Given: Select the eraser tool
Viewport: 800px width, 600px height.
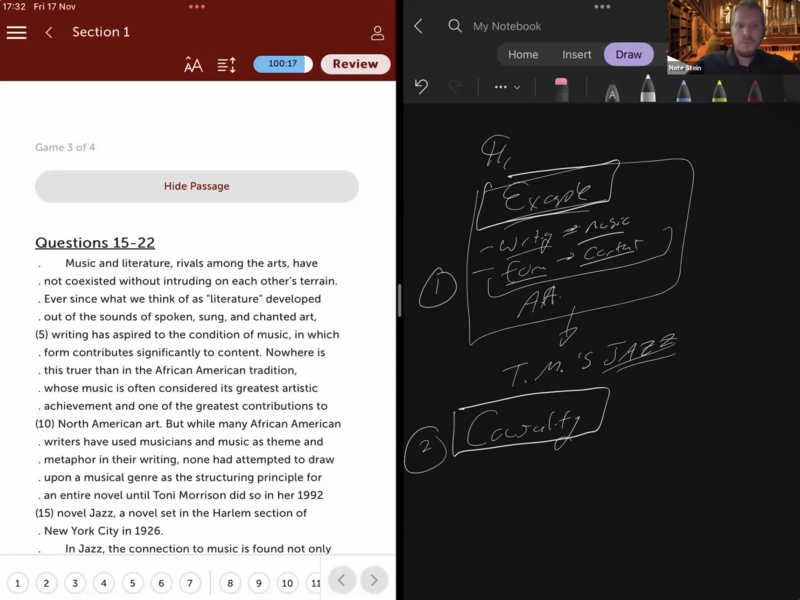Looking at the screenshot, I should pyautogui.click(x=560, y=89).
